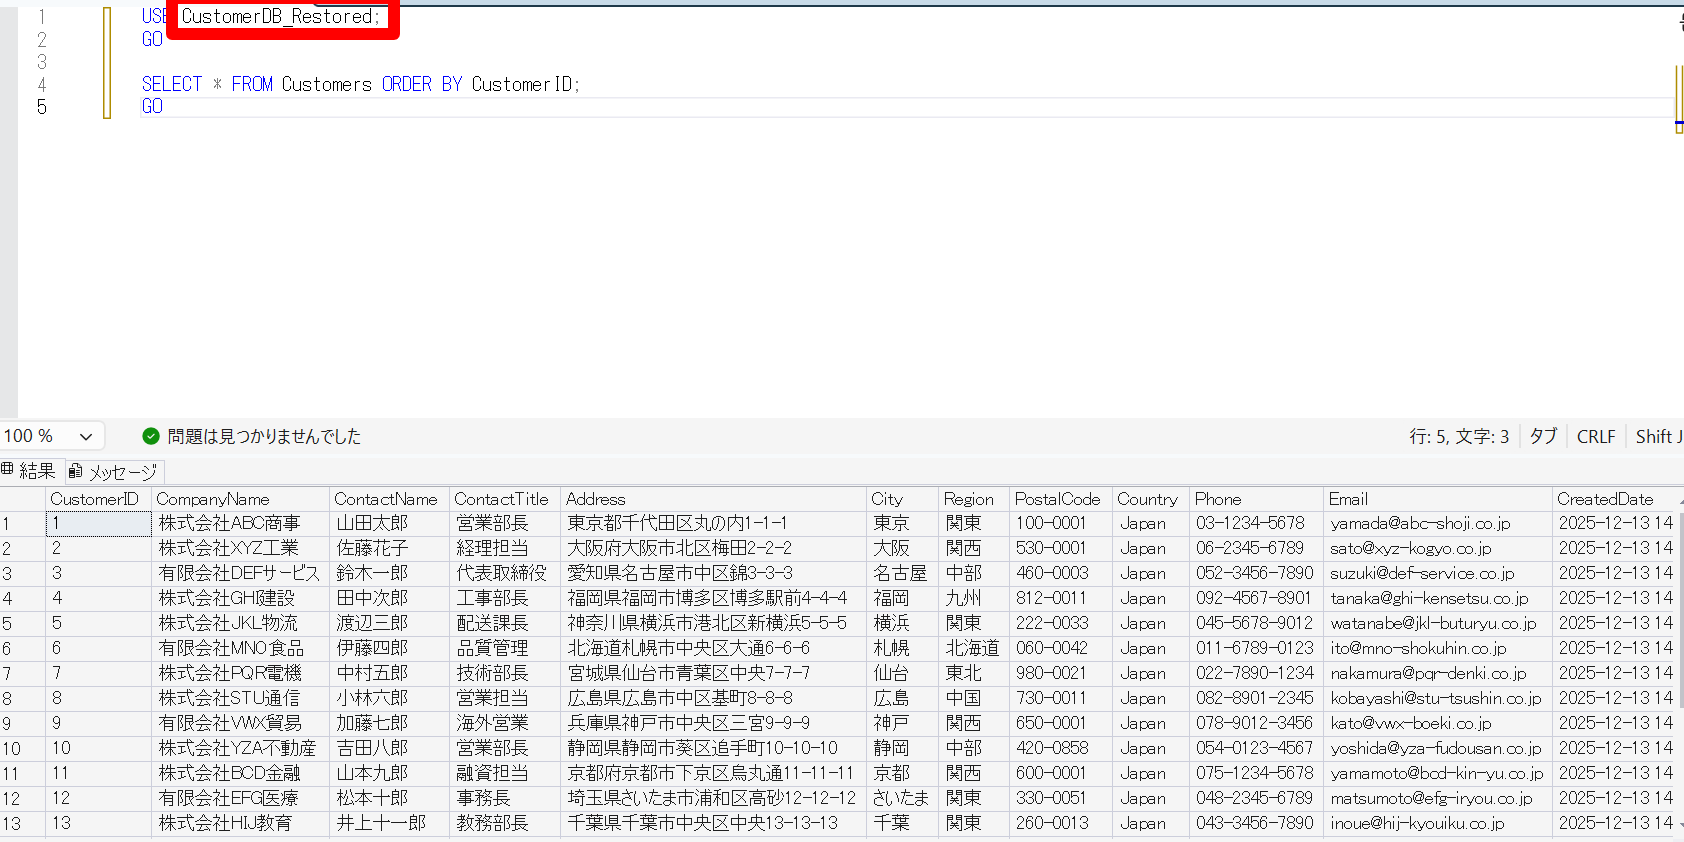
Task: Click the Customers table name in query
Action: point(327,84)
